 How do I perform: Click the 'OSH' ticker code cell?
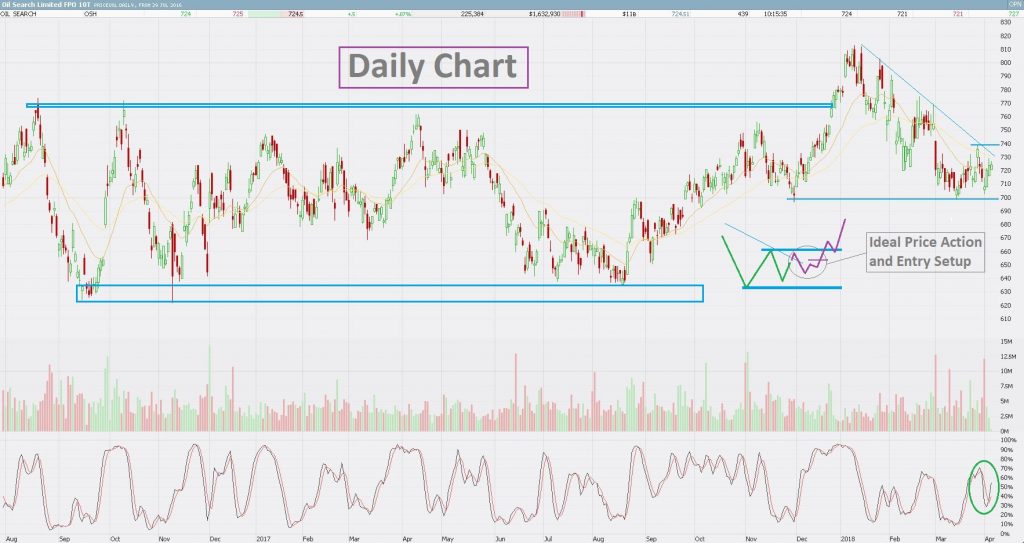click(x=89, y=14)
